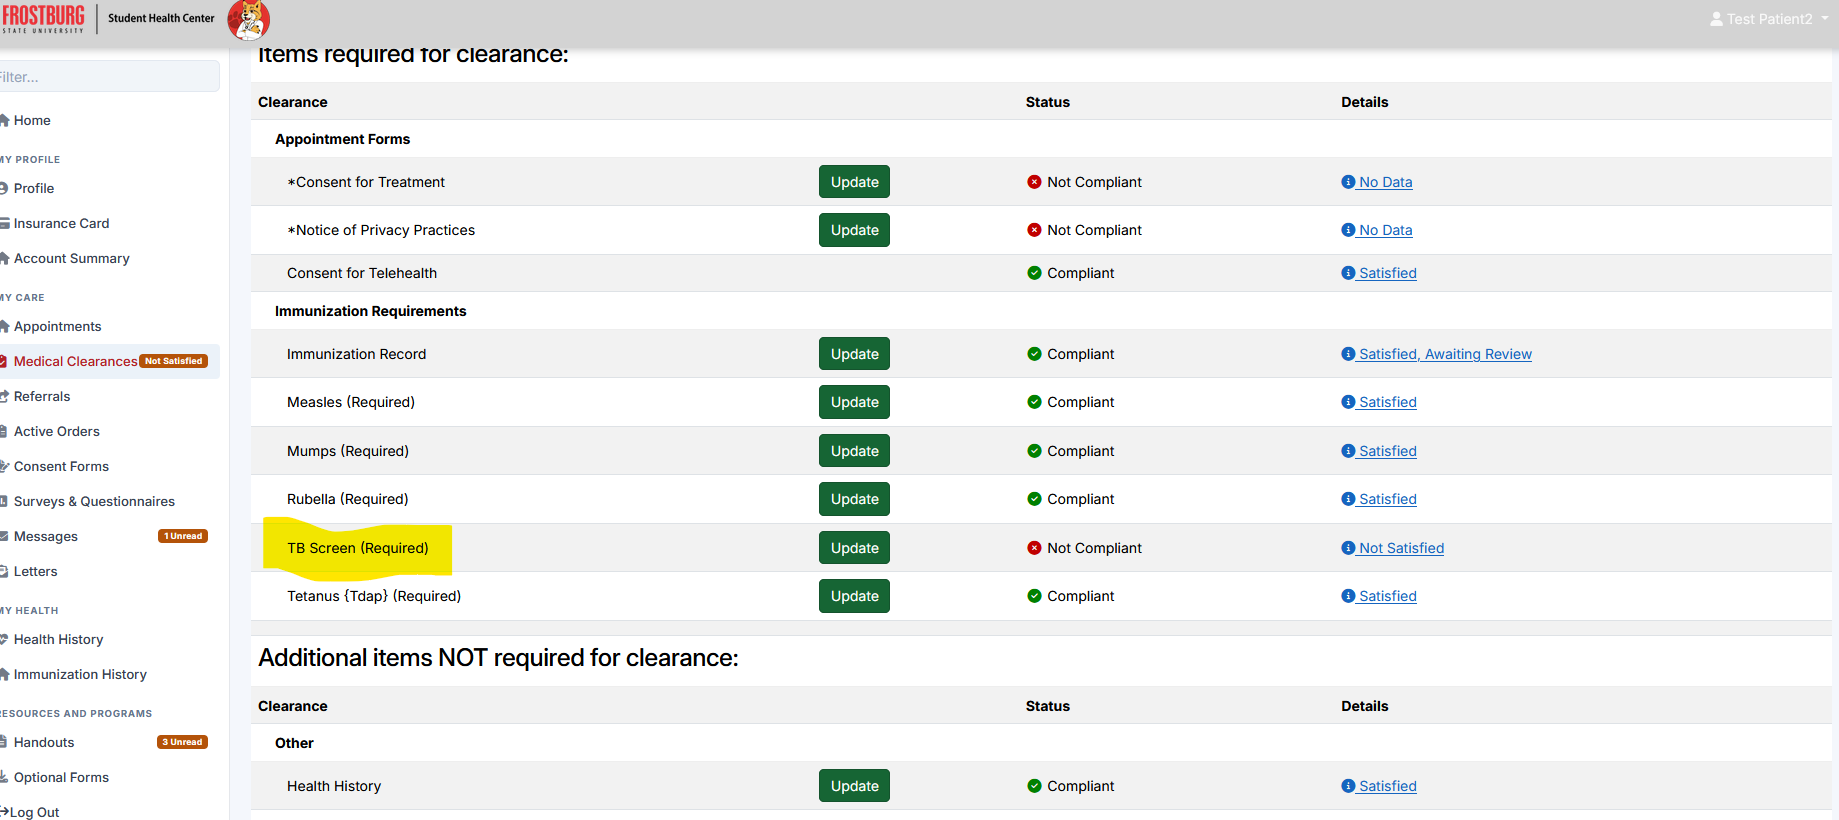Click the Frostburg State University logo
The height and width of the screenshot is (820, 1839).
pos(43,18)
